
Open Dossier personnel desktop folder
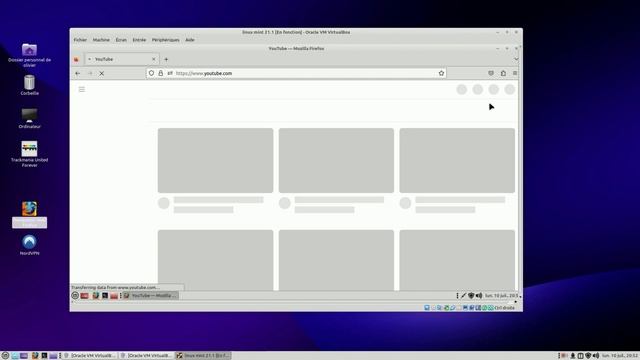pos(29,55)
